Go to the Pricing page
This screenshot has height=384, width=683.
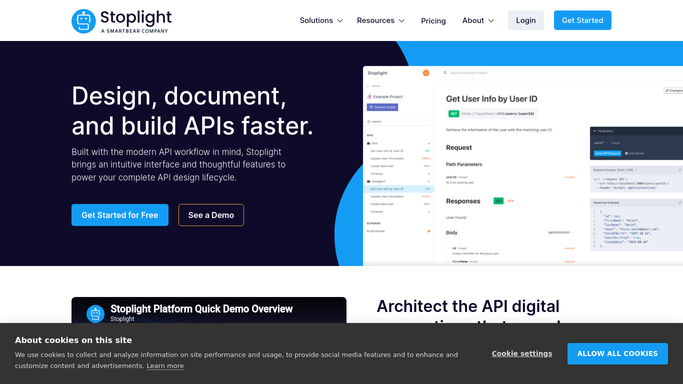tap(433, 20)
